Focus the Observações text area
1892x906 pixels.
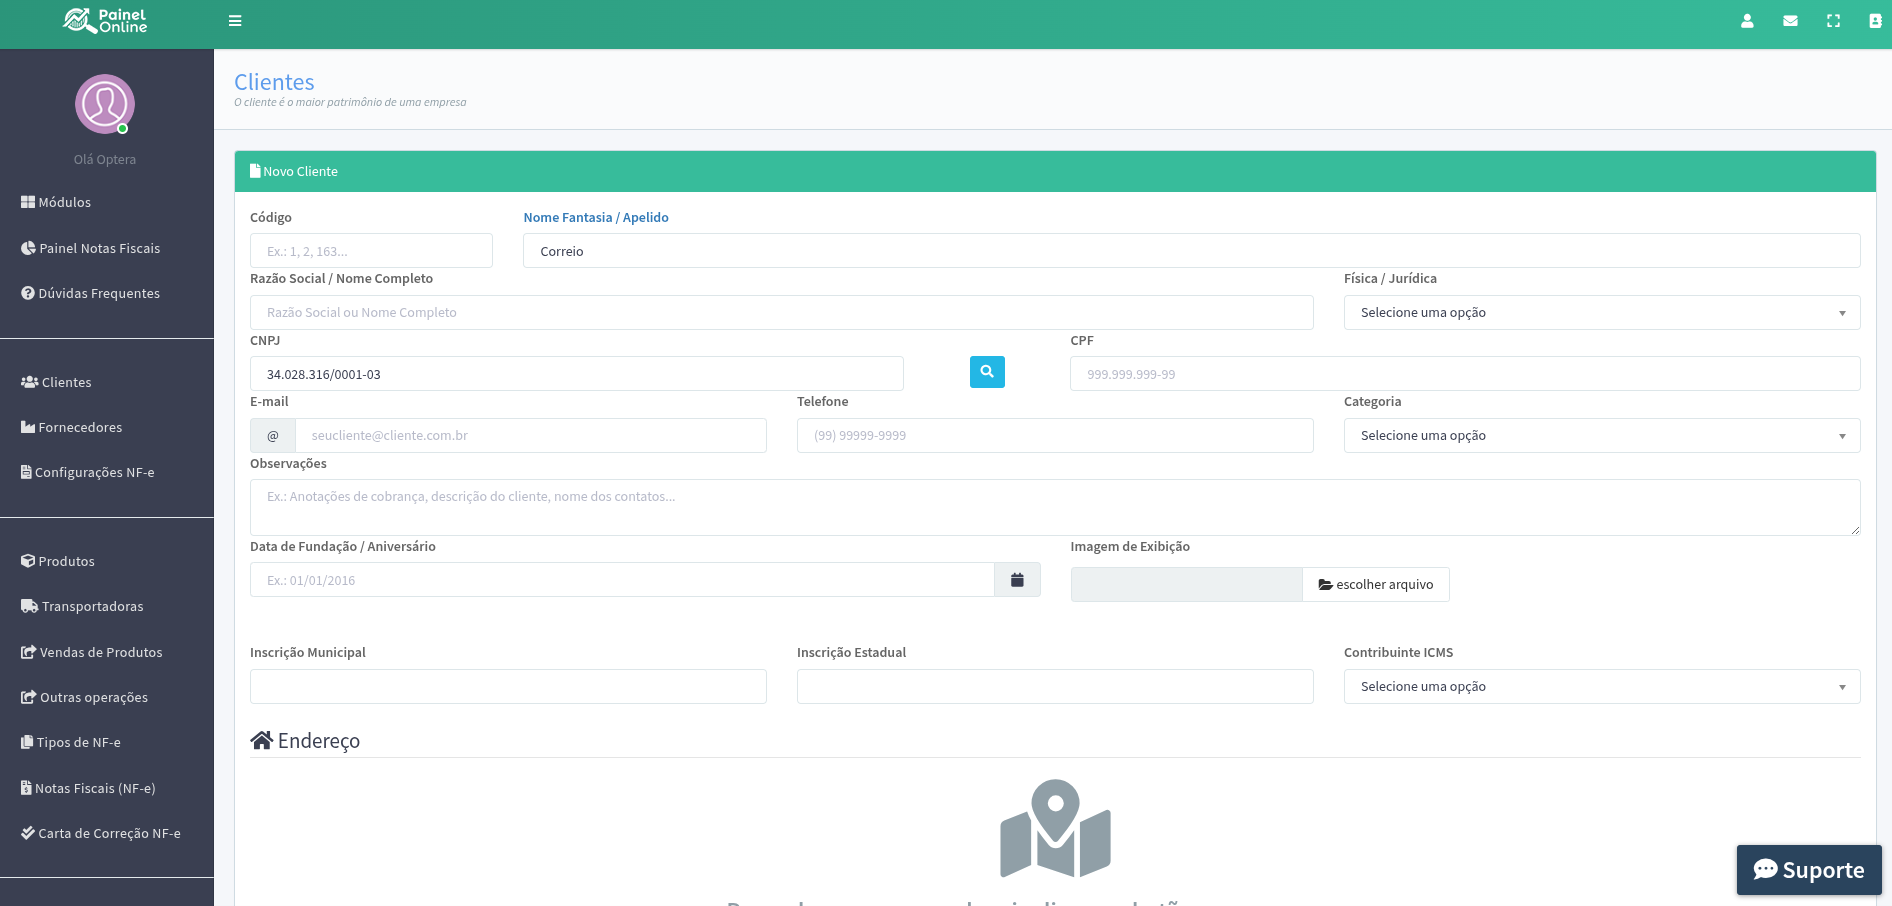pos(1054,507)
